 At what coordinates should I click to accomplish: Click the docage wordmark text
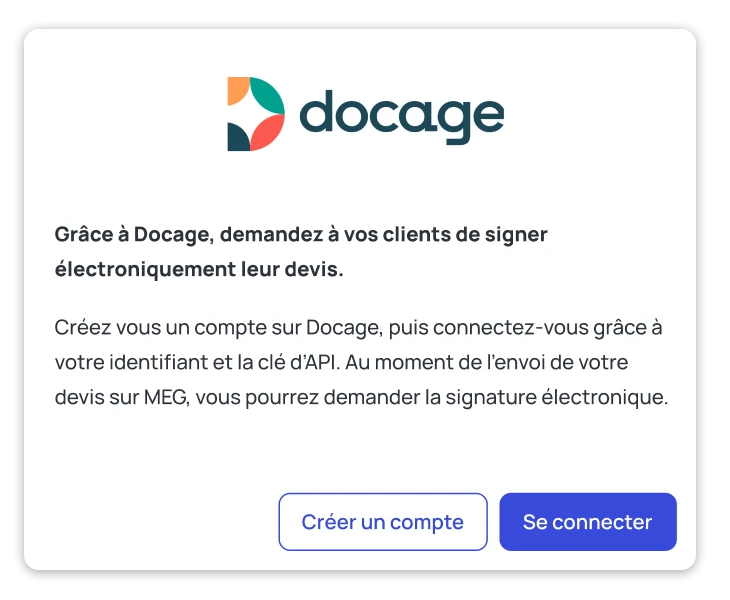coord(402,116)
